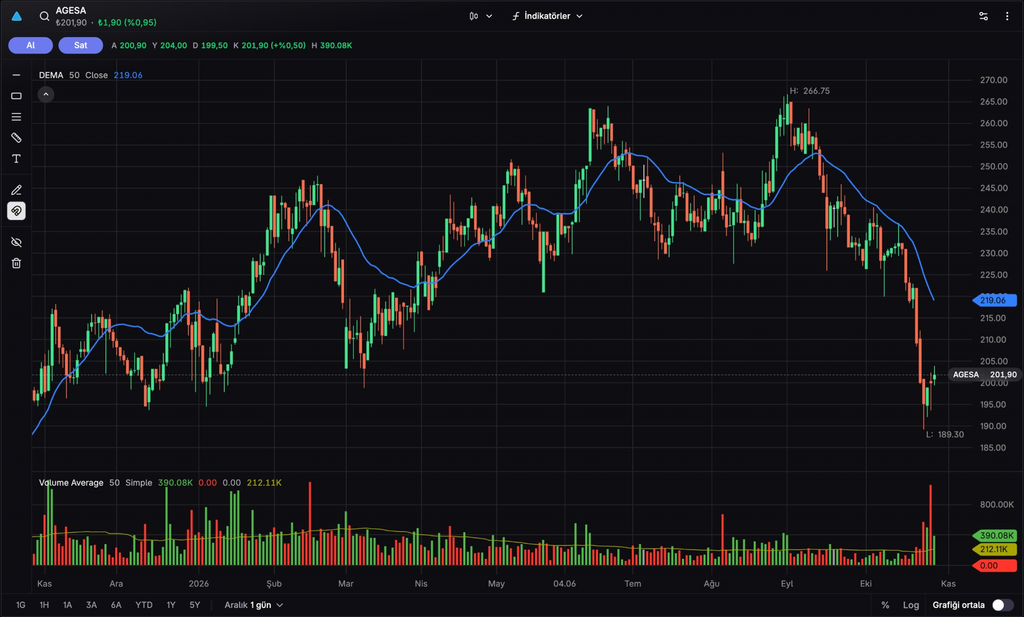Click the AGESA 201,90 last price label
The width and height of the screenshot is (1024, 617).
(x=984, y=375)
